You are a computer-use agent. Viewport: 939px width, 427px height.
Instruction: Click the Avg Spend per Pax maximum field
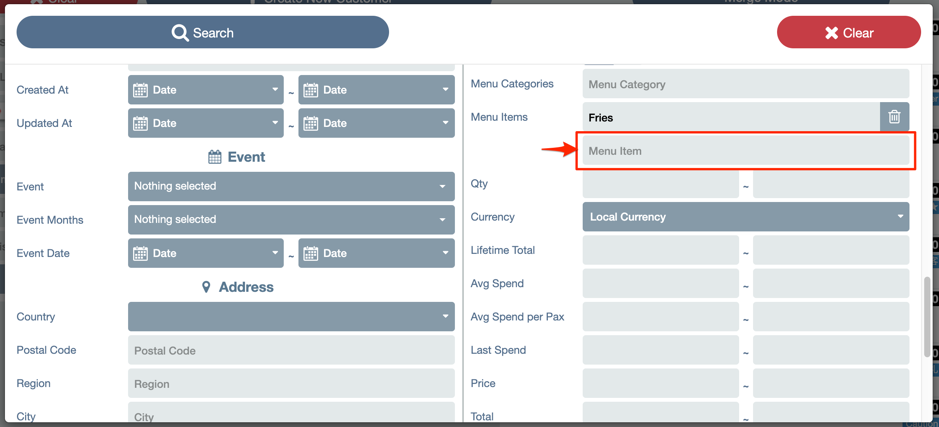[831, 317]
